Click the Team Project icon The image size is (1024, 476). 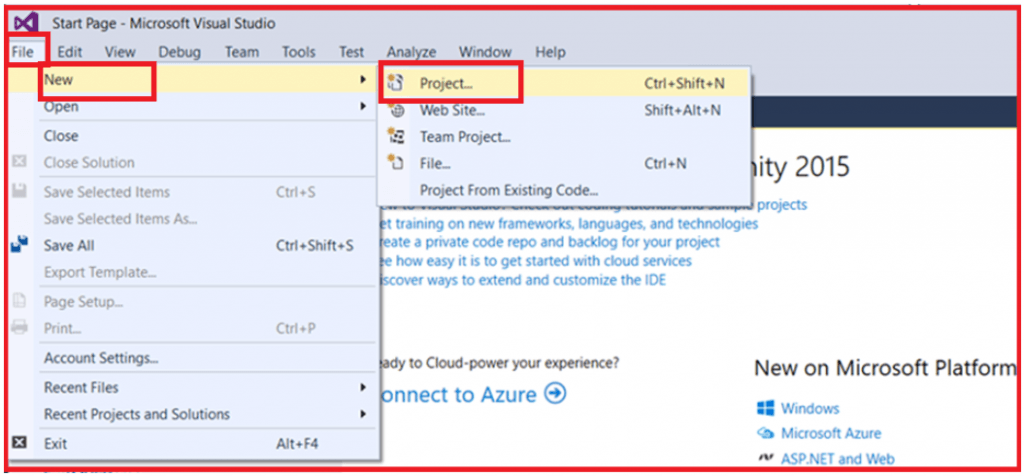396,136
